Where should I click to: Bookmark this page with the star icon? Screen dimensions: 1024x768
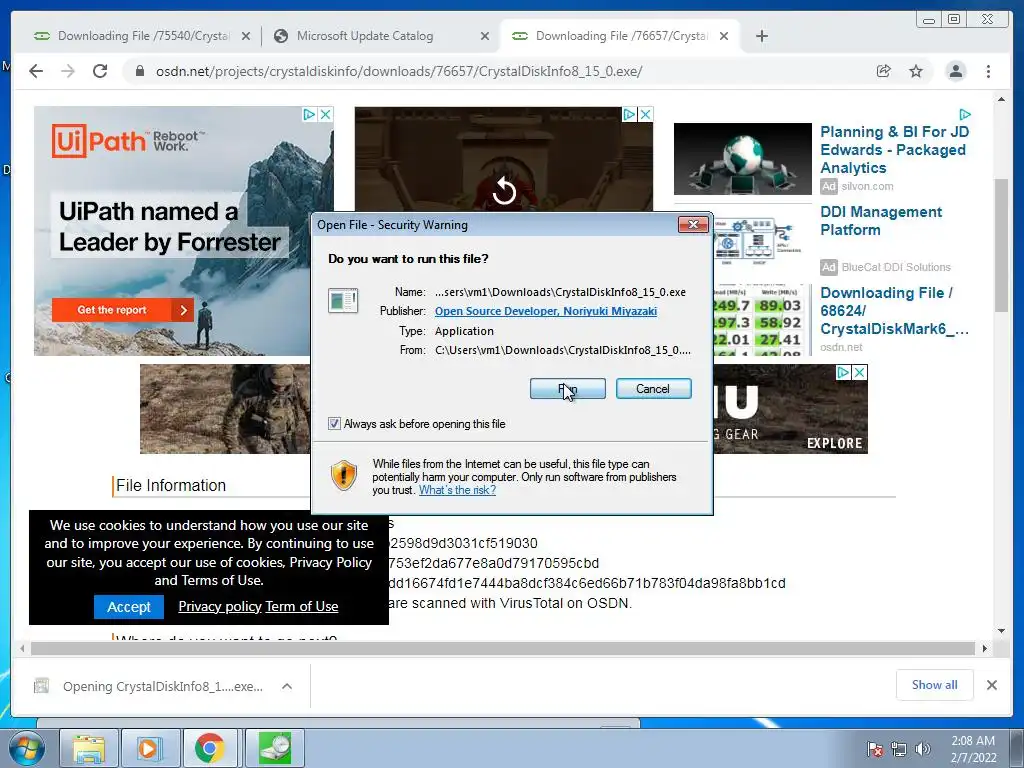pyautogui.click(x=916, y=71)
